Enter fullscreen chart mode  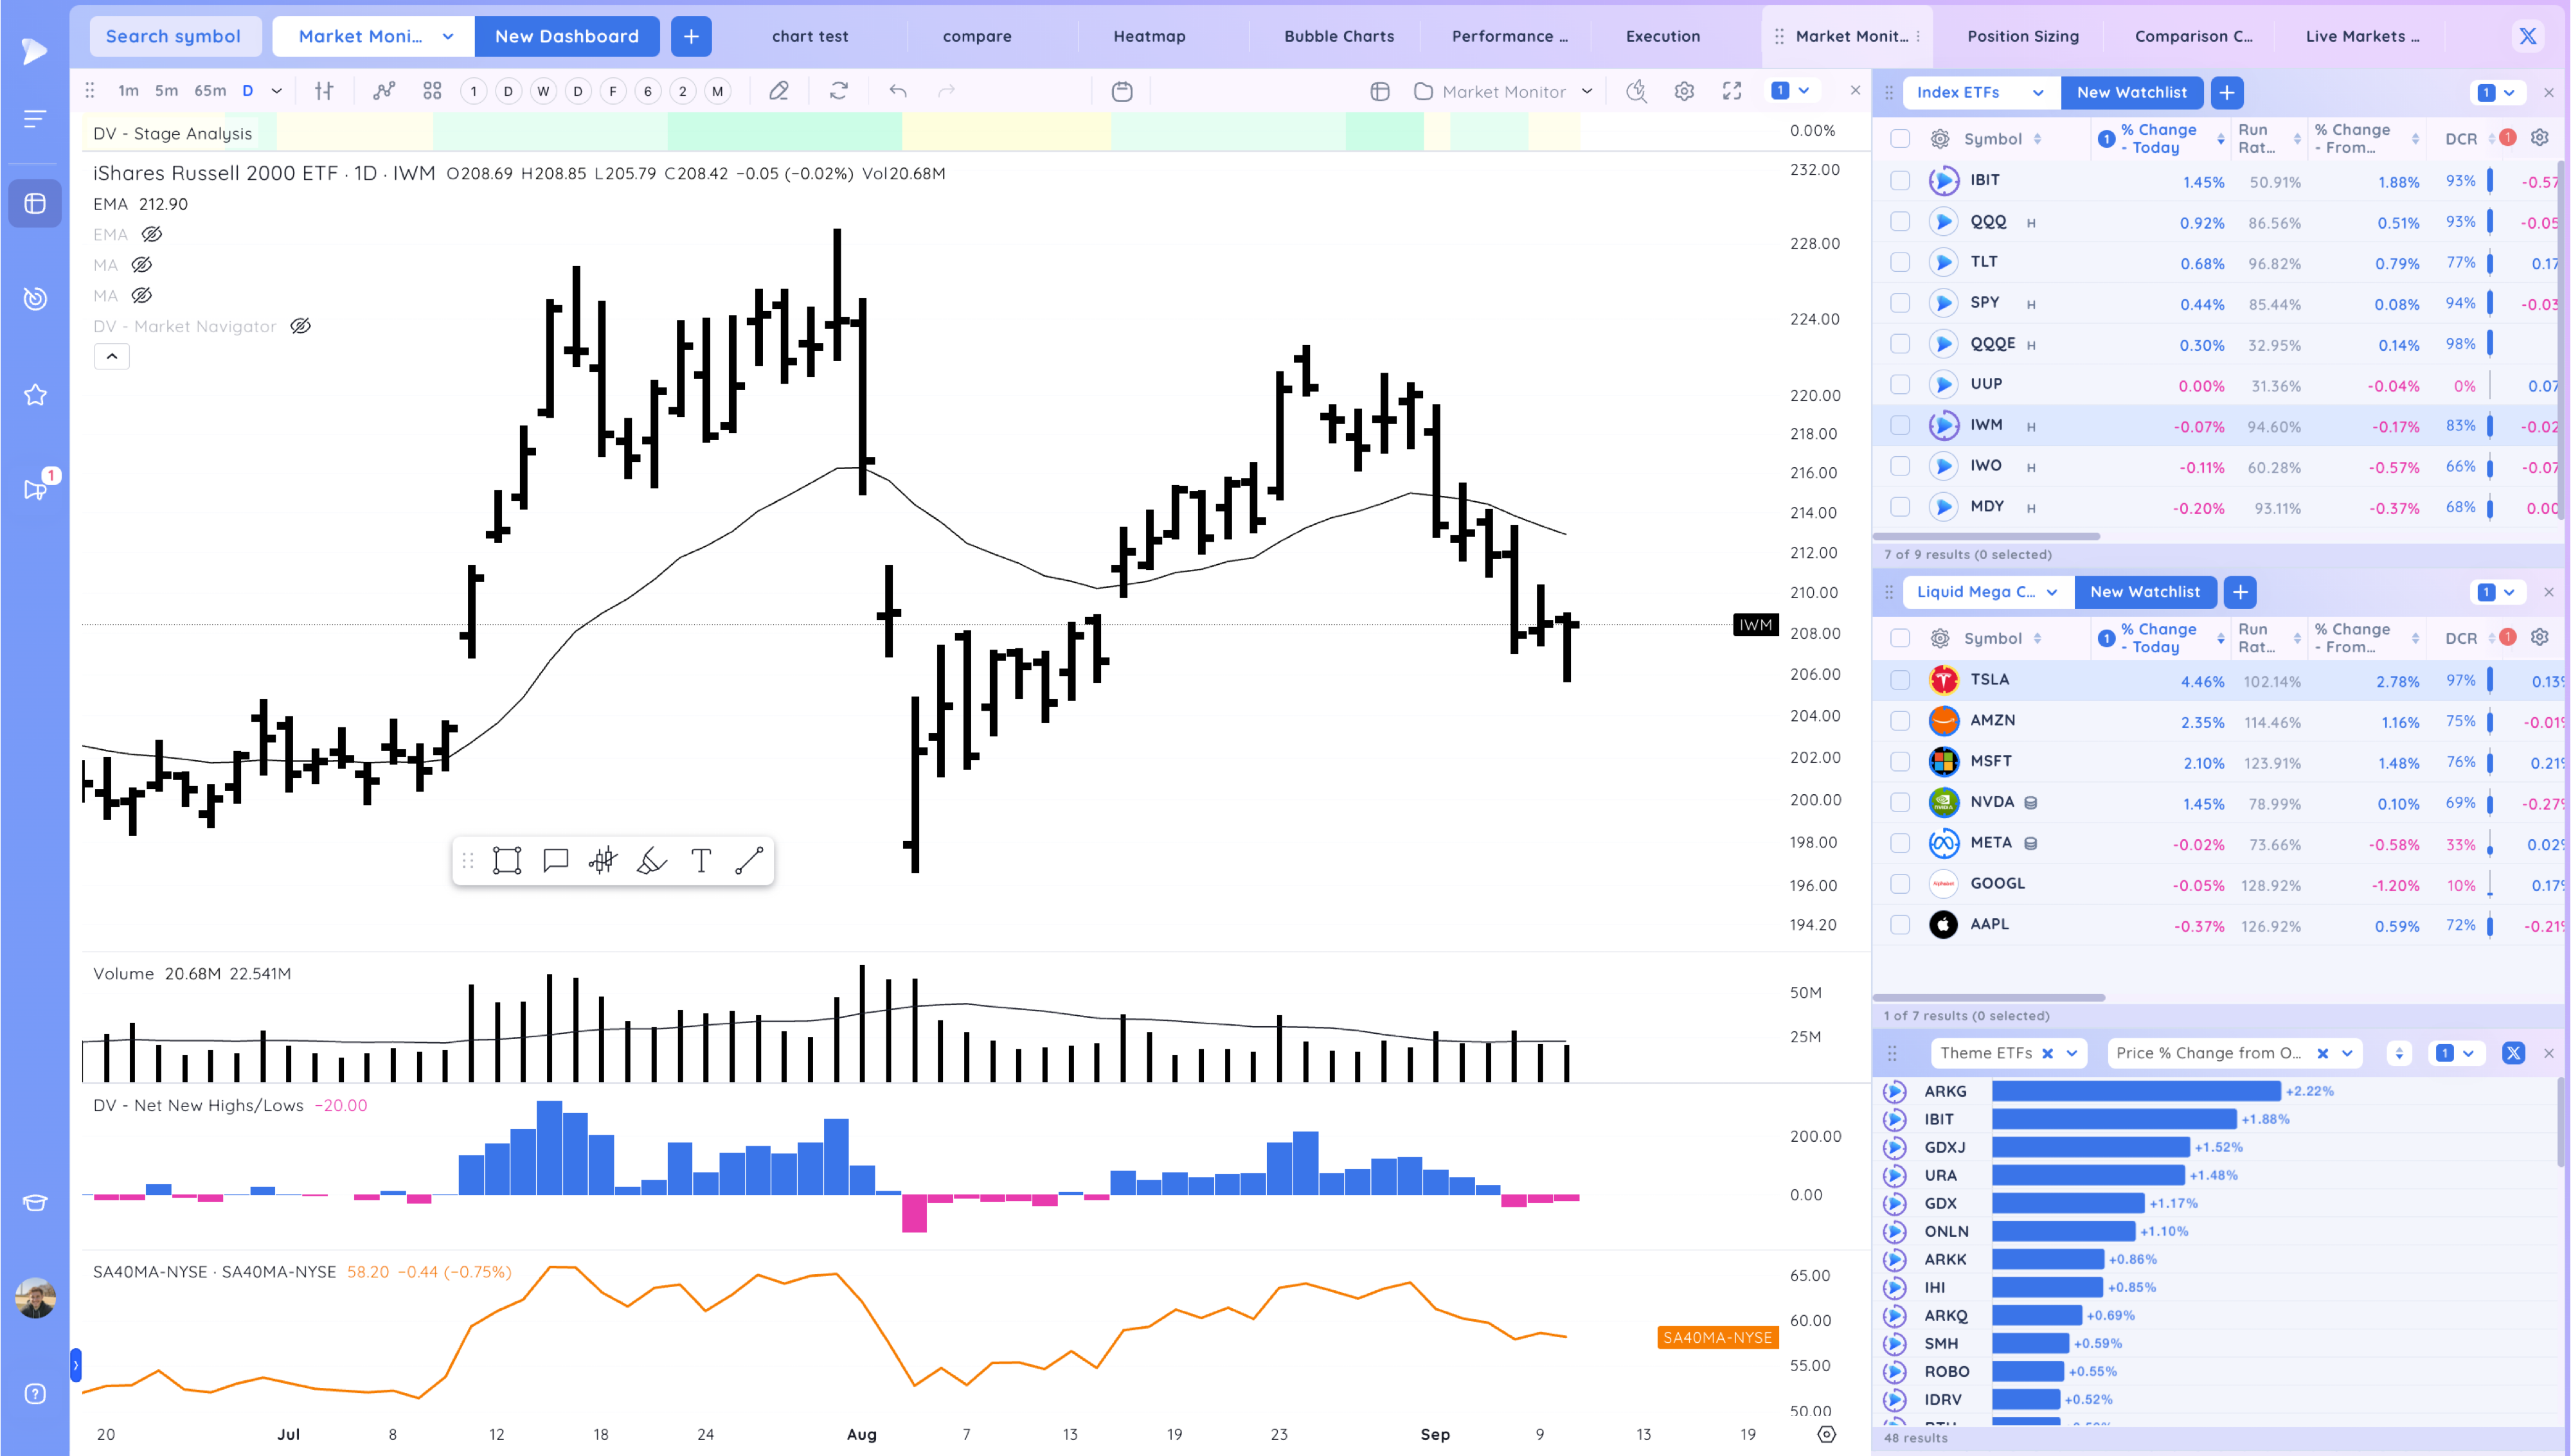[1732, 91]
